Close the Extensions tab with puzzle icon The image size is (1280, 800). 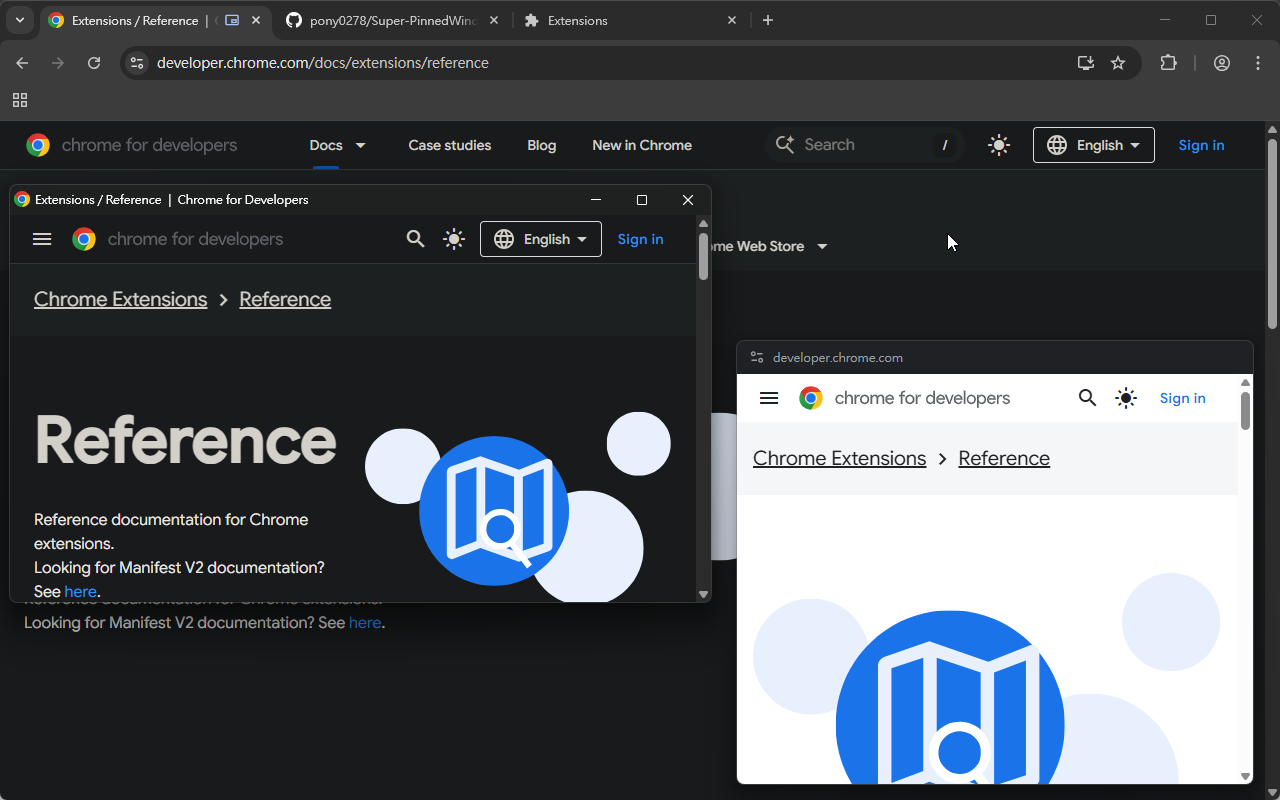(732, 20)
